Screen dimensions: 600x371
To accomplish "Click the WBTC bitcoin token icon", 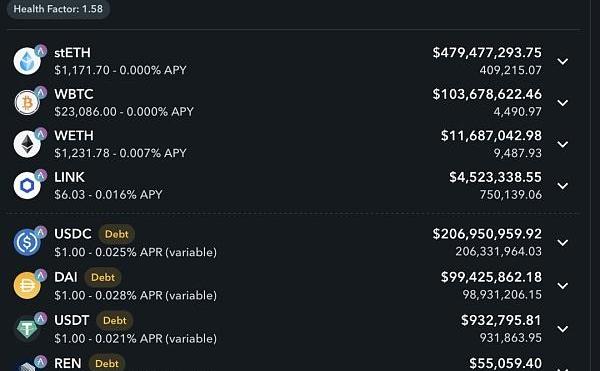I will coord(27,103).
